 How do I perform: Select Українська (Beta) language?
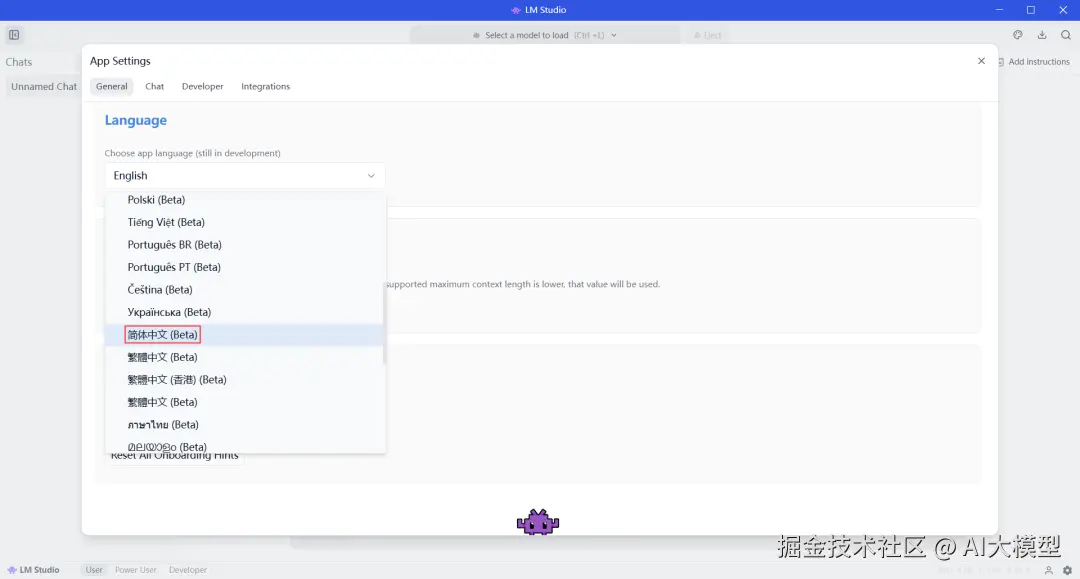tap(245, 312)
